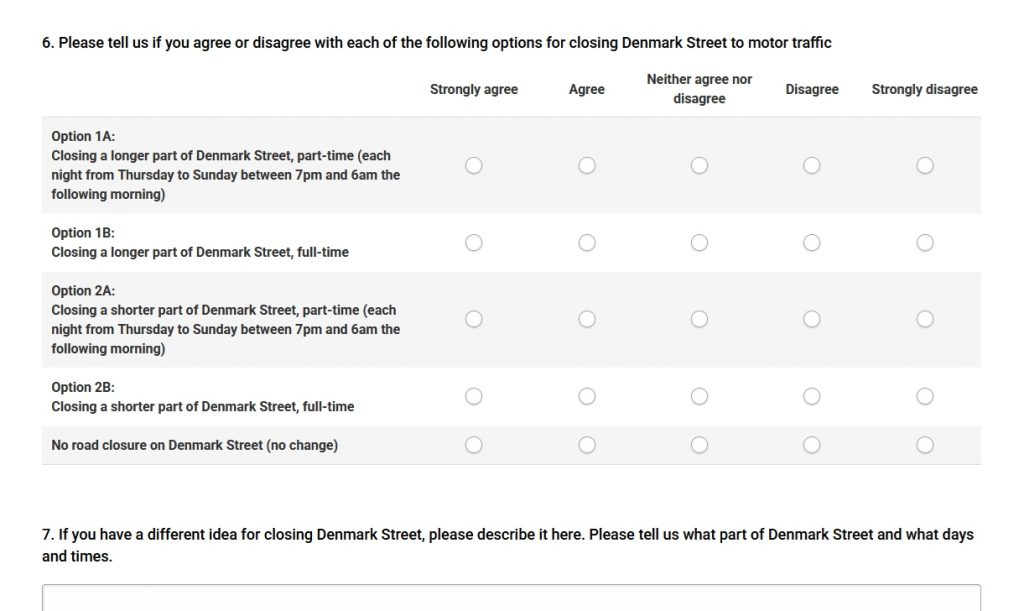Choose Disagree for Option 1A

[812, 165]
